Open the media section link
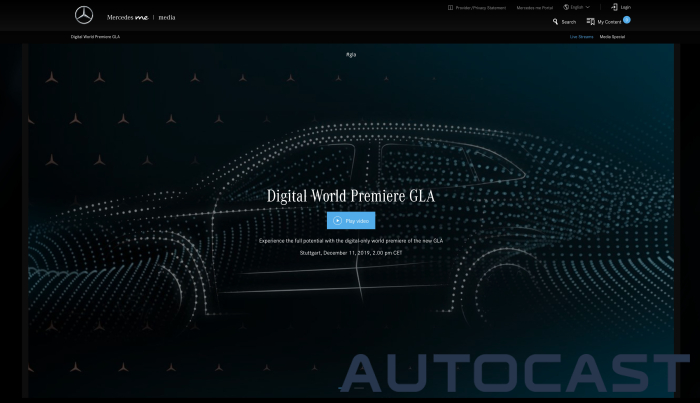700x403 pixels. point(167,17)
